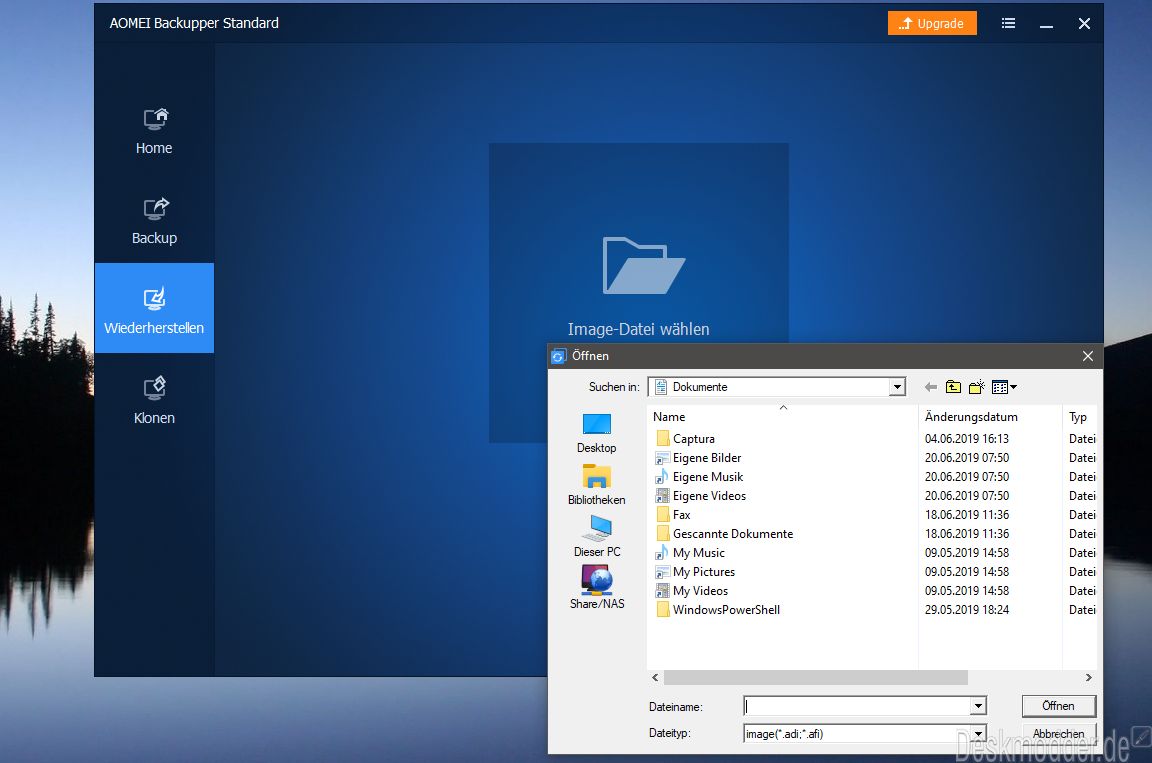The height and width of the screenshot is (763, 1152).
Task: Close the AOMEI Backupper window
Action: 1084,23
